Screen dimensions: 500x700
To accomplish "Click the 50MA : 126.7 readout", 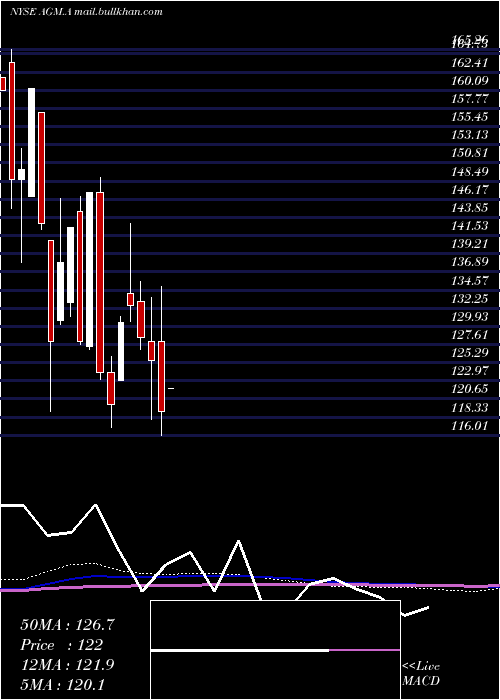I will coord(68,625).
